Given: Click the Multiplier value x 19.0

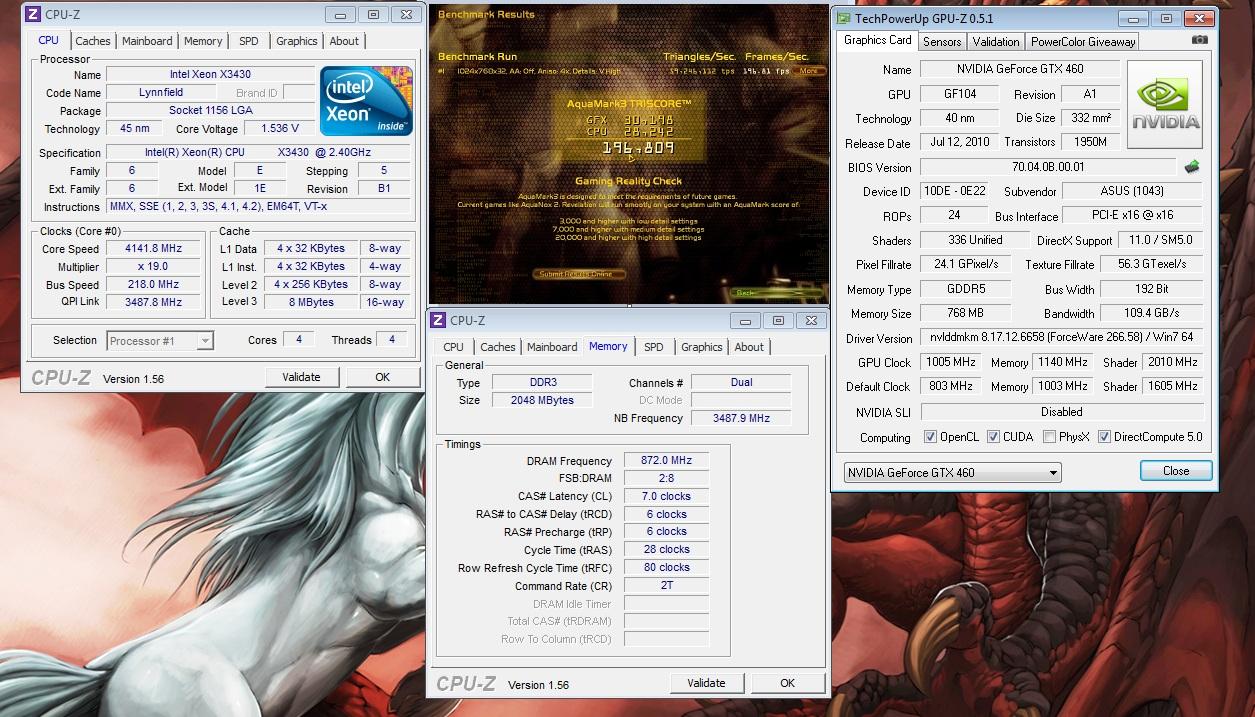Looking at the screenshot, I should click(x=154, y=267).
